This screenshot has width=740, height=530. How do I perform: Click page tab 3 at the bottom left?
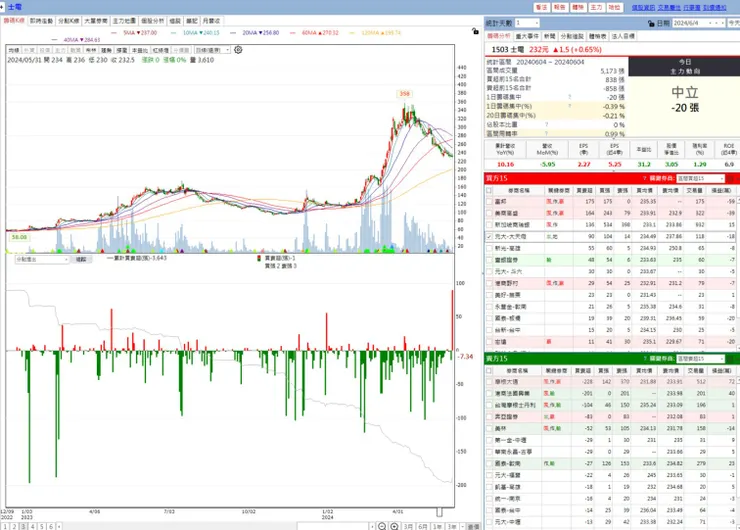pos(23,526)
